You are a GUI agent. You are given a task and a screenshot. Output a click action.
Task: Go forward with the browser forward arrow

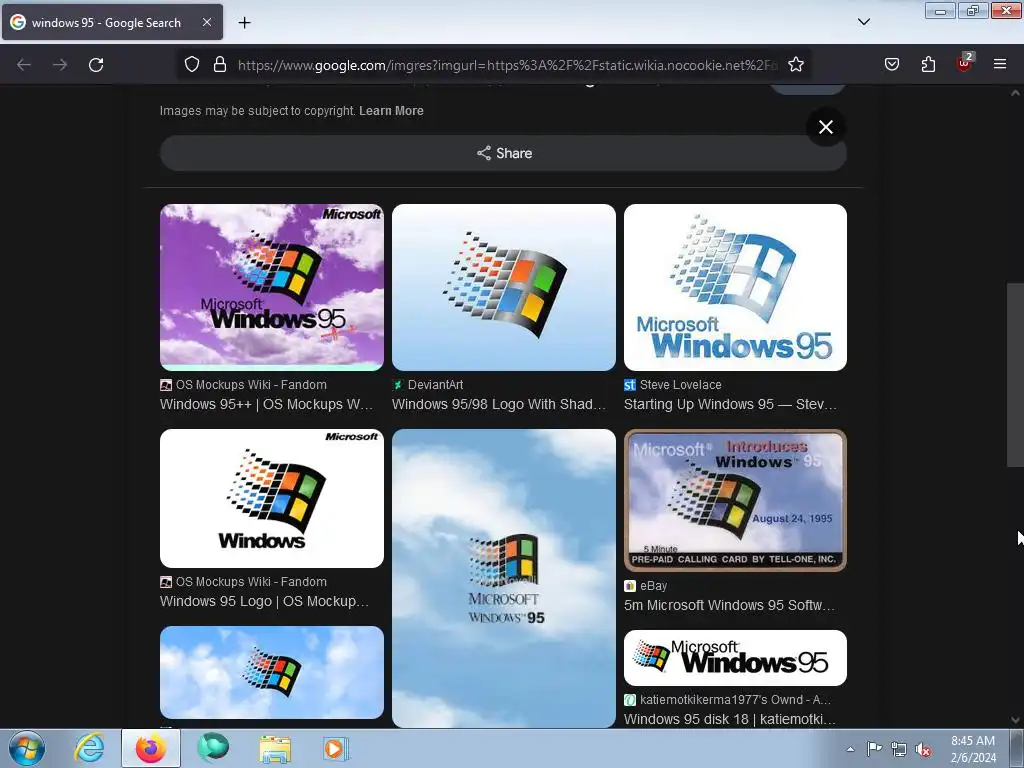[x=60, y=65]
